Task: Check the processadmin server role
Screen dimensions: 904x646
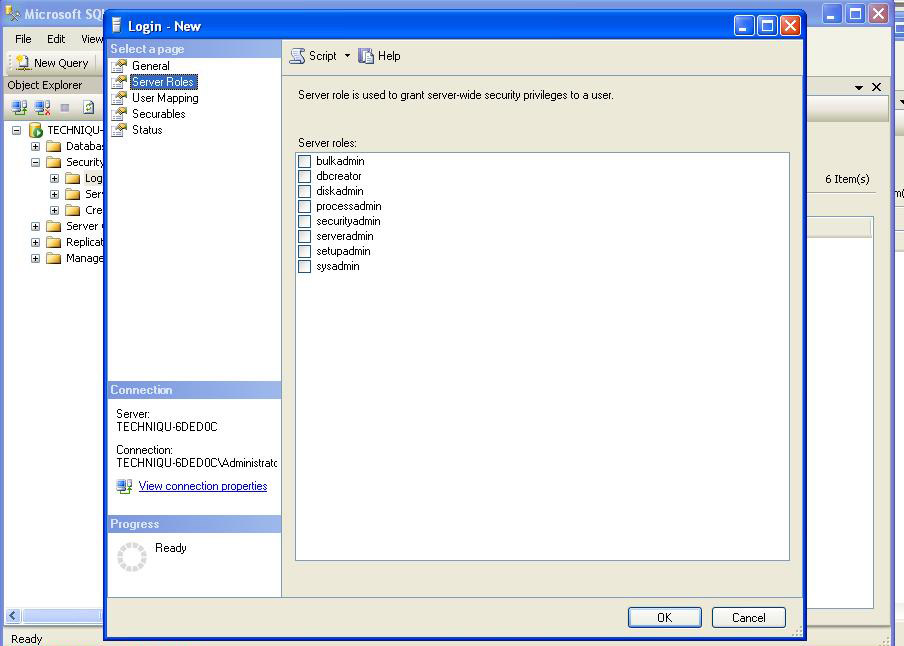Action: (x=304, y=206)
